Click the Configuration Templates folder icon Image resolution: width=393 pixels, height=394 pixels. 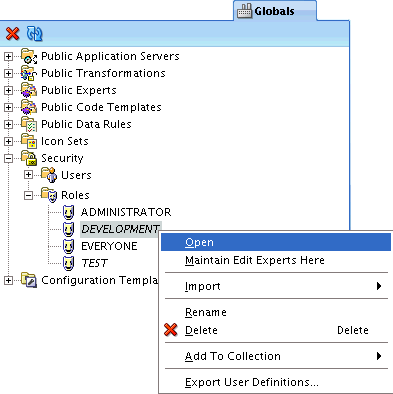(x=29, y=280)
